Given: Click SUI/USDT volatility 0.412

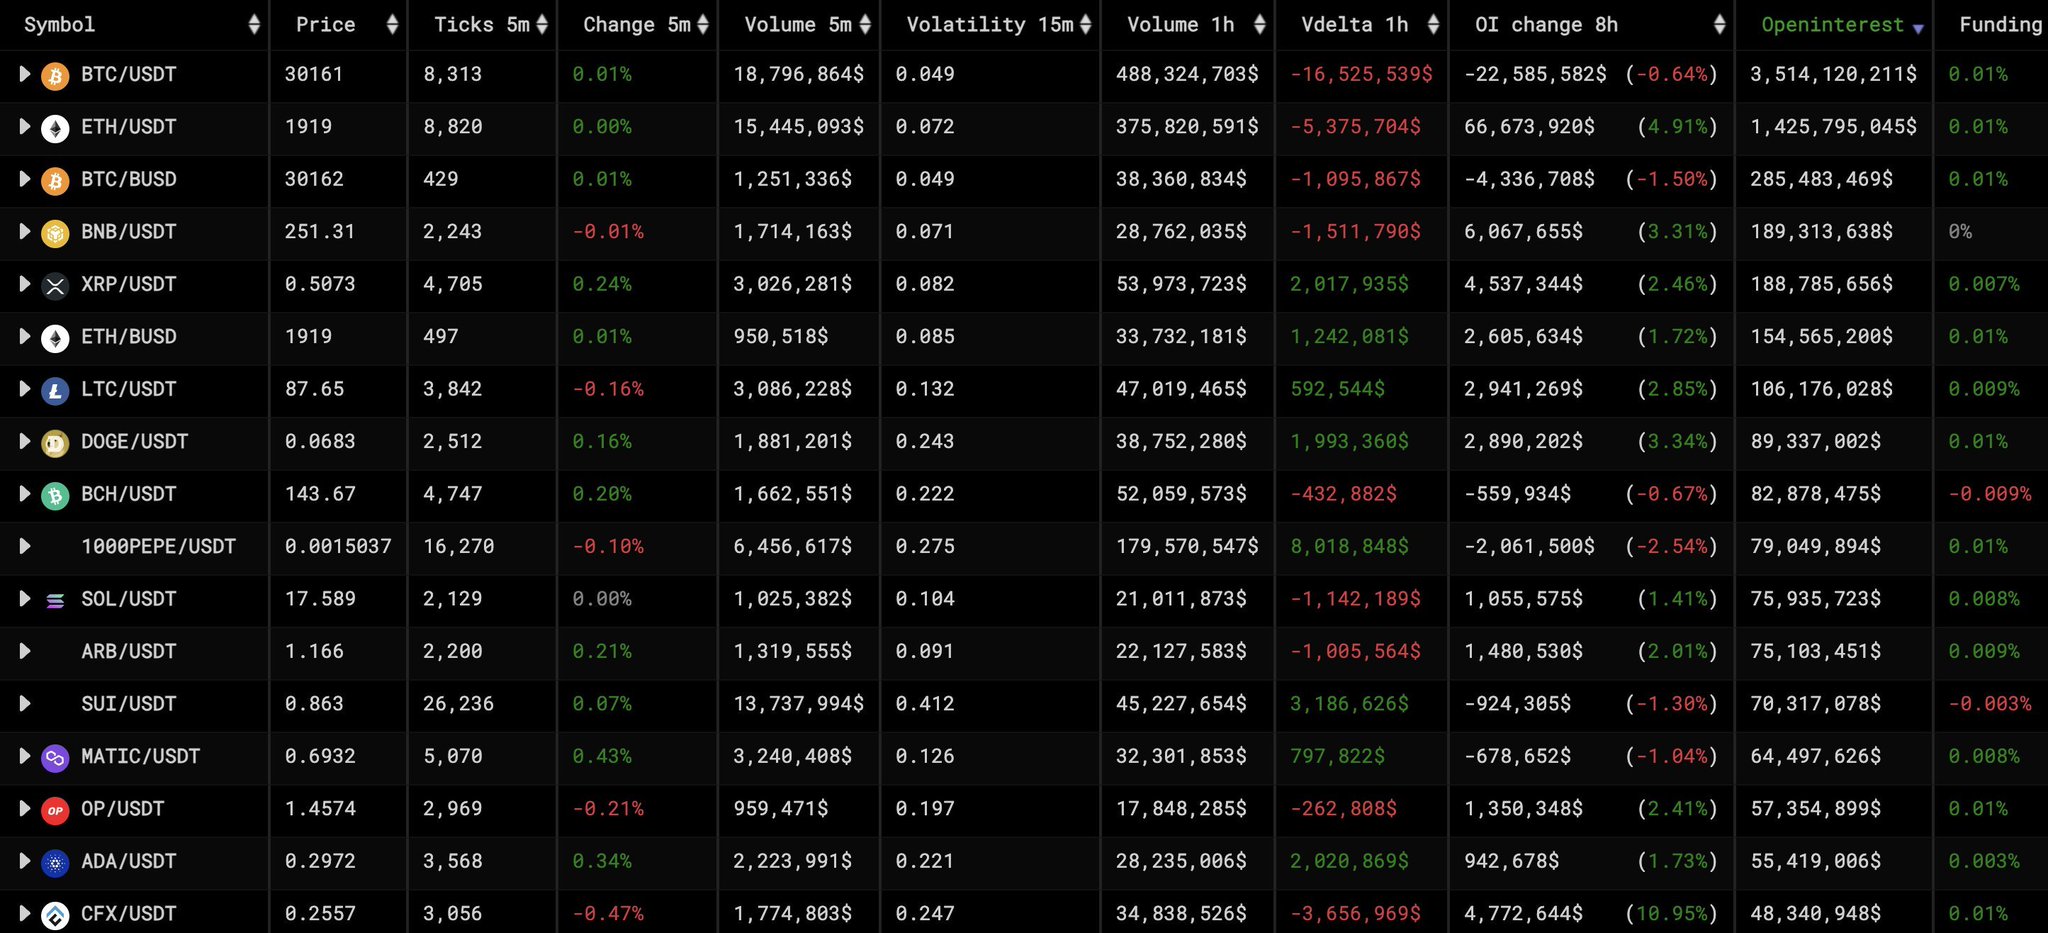Looking at the screenshot, I should coord(925,704).
